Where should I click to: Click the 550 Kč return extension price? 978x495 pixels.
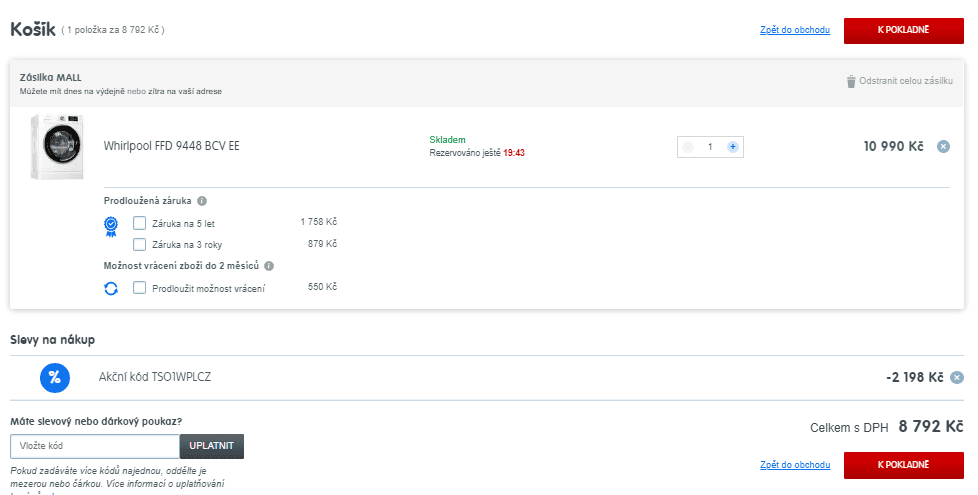point(322,287)
